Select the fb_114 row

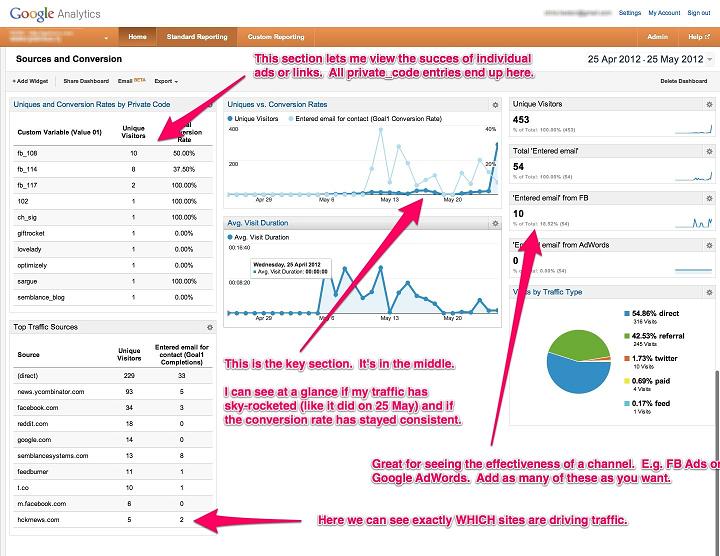[113, 169]
